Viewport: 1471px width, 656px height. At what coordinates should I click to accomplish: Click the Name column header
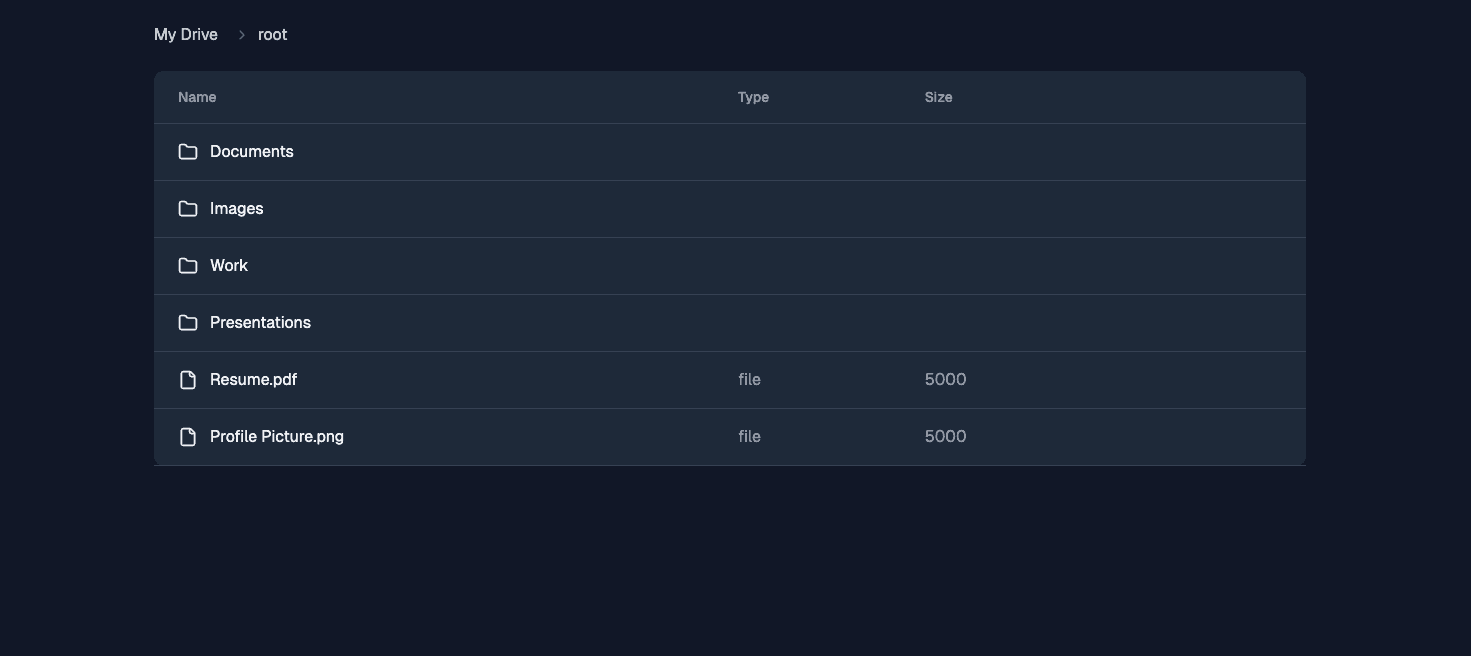tap(197, 98)
